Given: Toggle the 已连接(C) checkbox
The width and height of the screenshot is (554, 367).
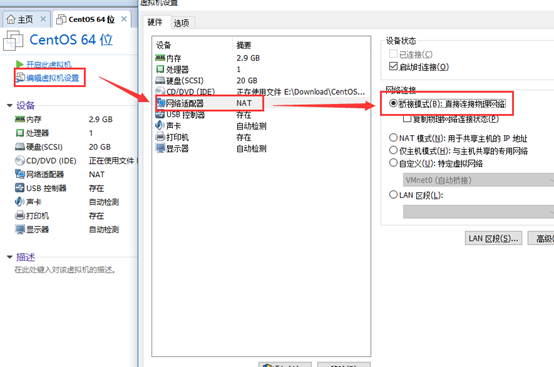Looking at the screenshot, I should (393, 54).
